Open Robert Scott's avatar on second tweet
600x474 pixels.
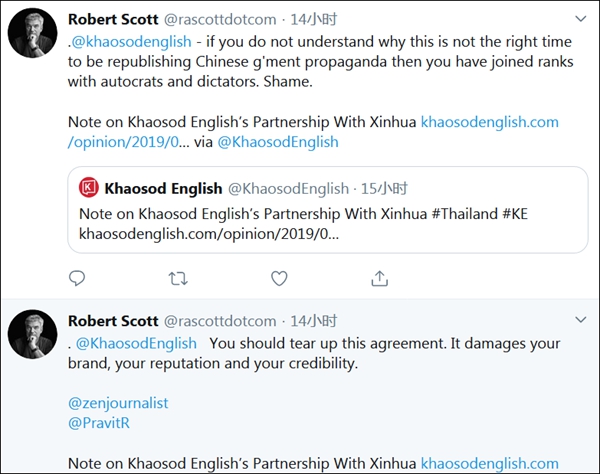click(x=32, y=334)
